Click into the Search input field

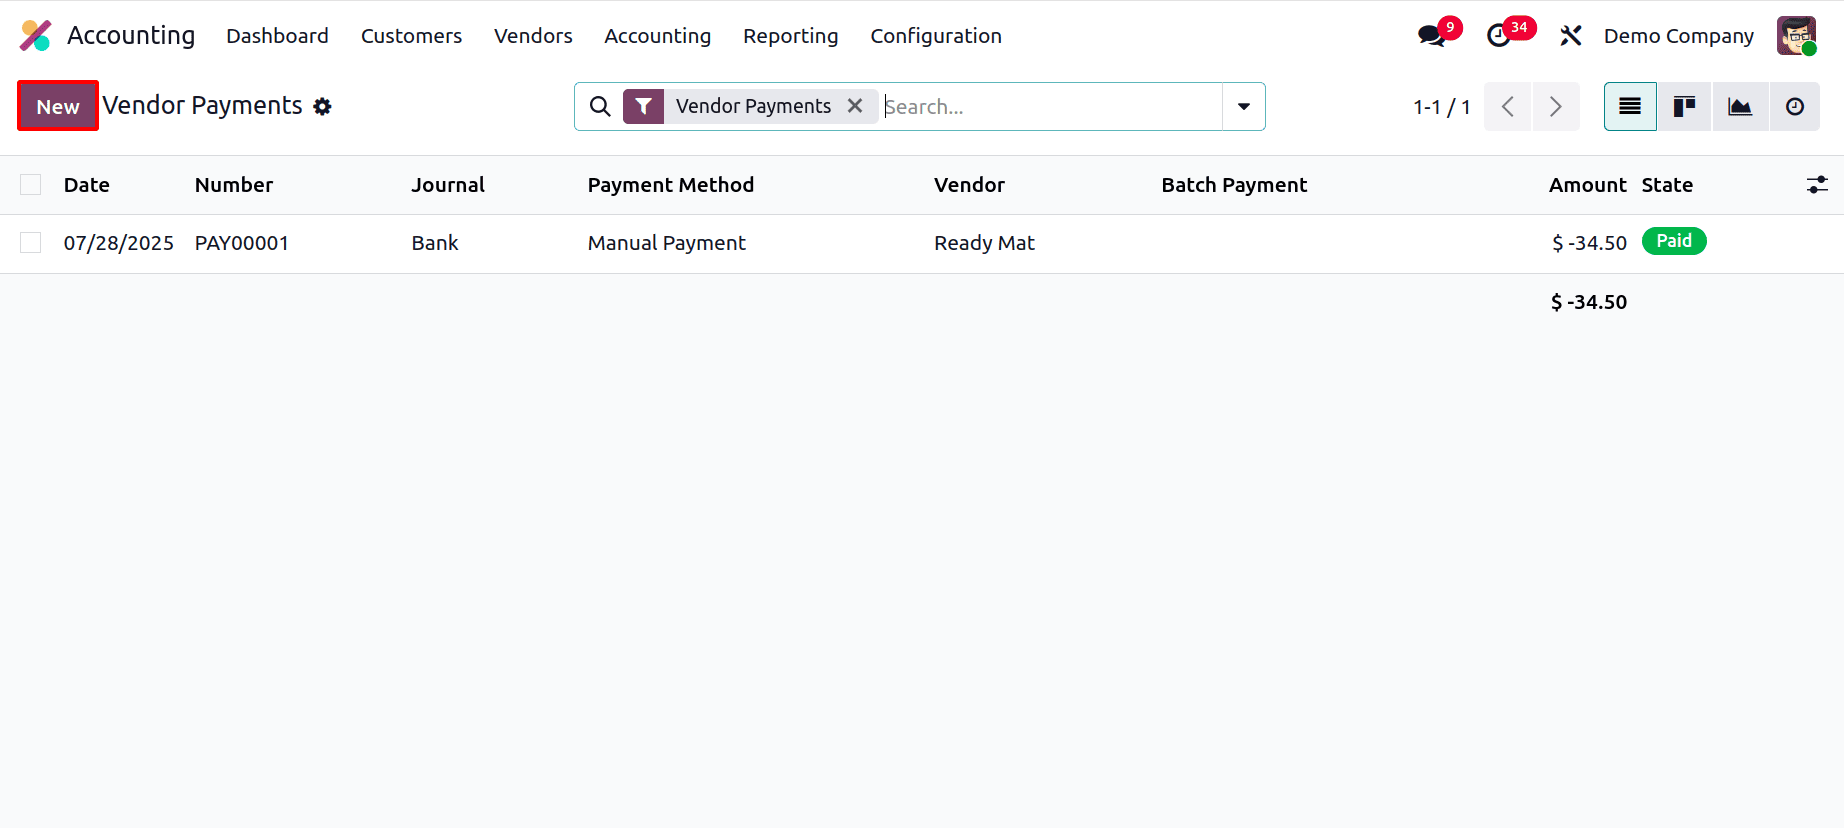tap(1050, 106)
